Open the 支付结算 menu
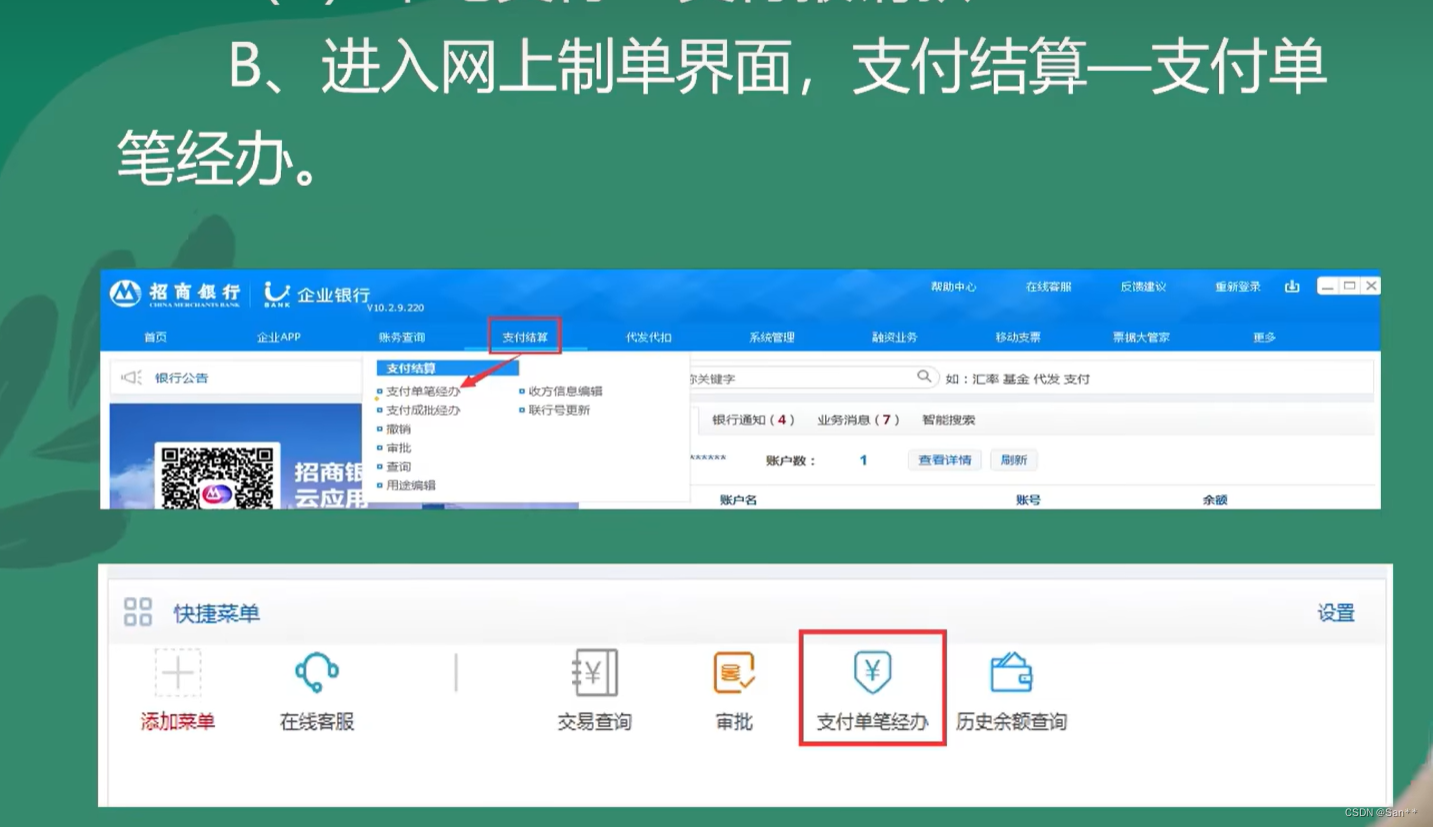 (525, 337)
